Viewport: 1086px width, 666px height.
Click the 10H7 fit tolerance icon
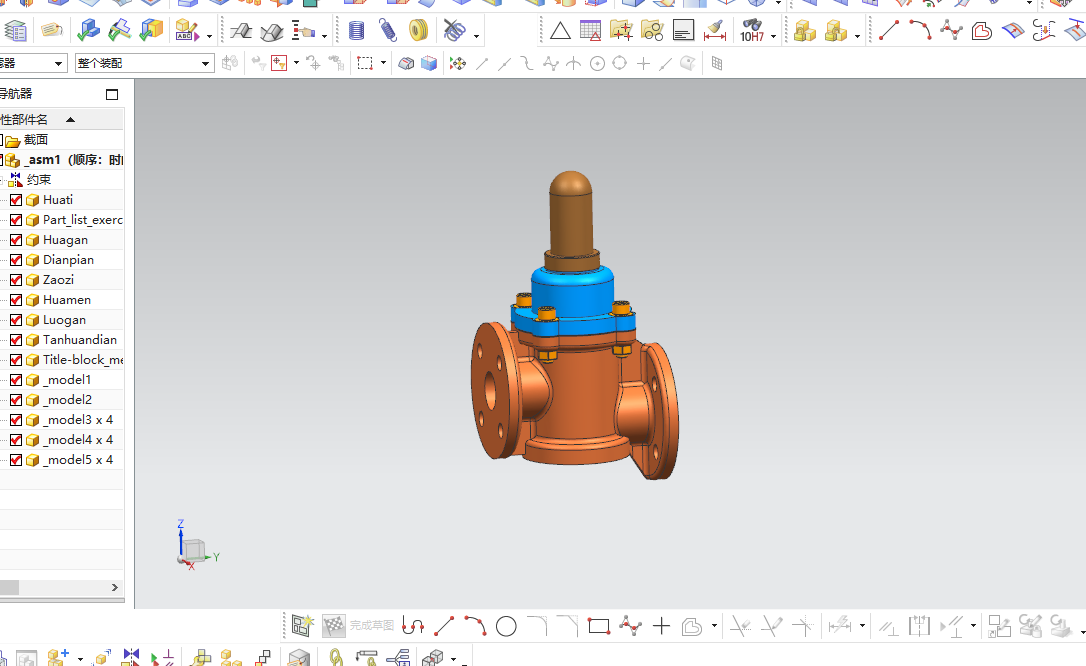click(752, 31)
